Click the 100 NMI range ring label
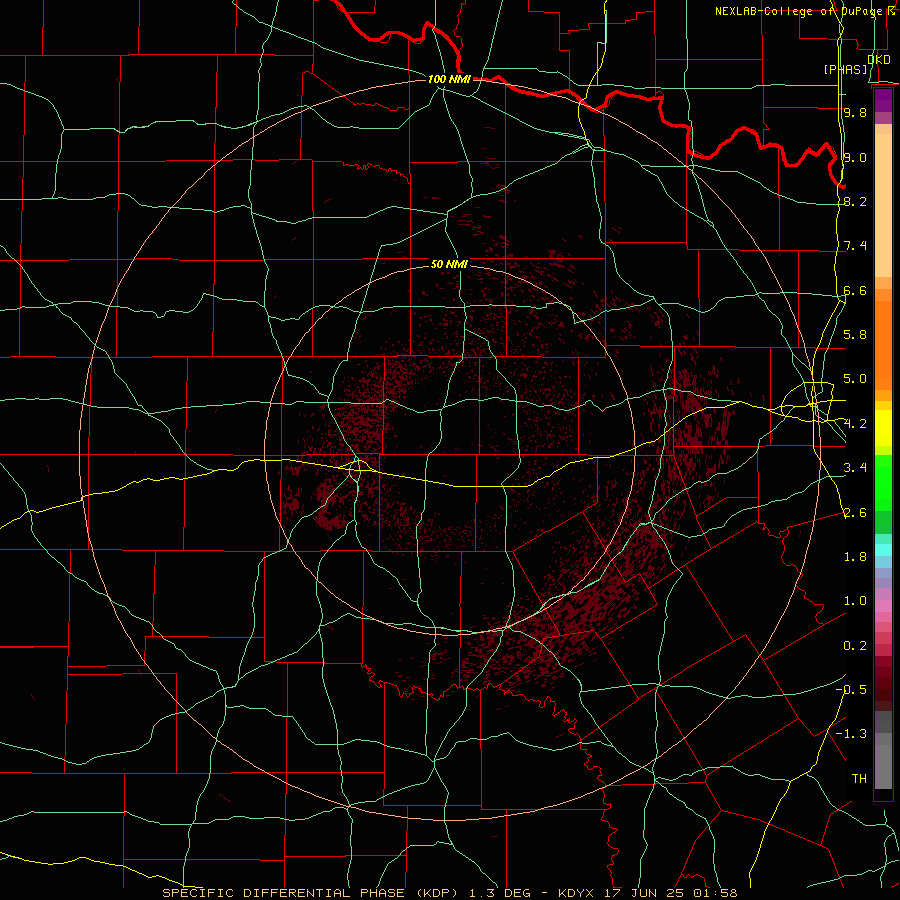Image resolution: width=900 pixels, height=900 pixels. pyautogui.click(x=449, y=79)
